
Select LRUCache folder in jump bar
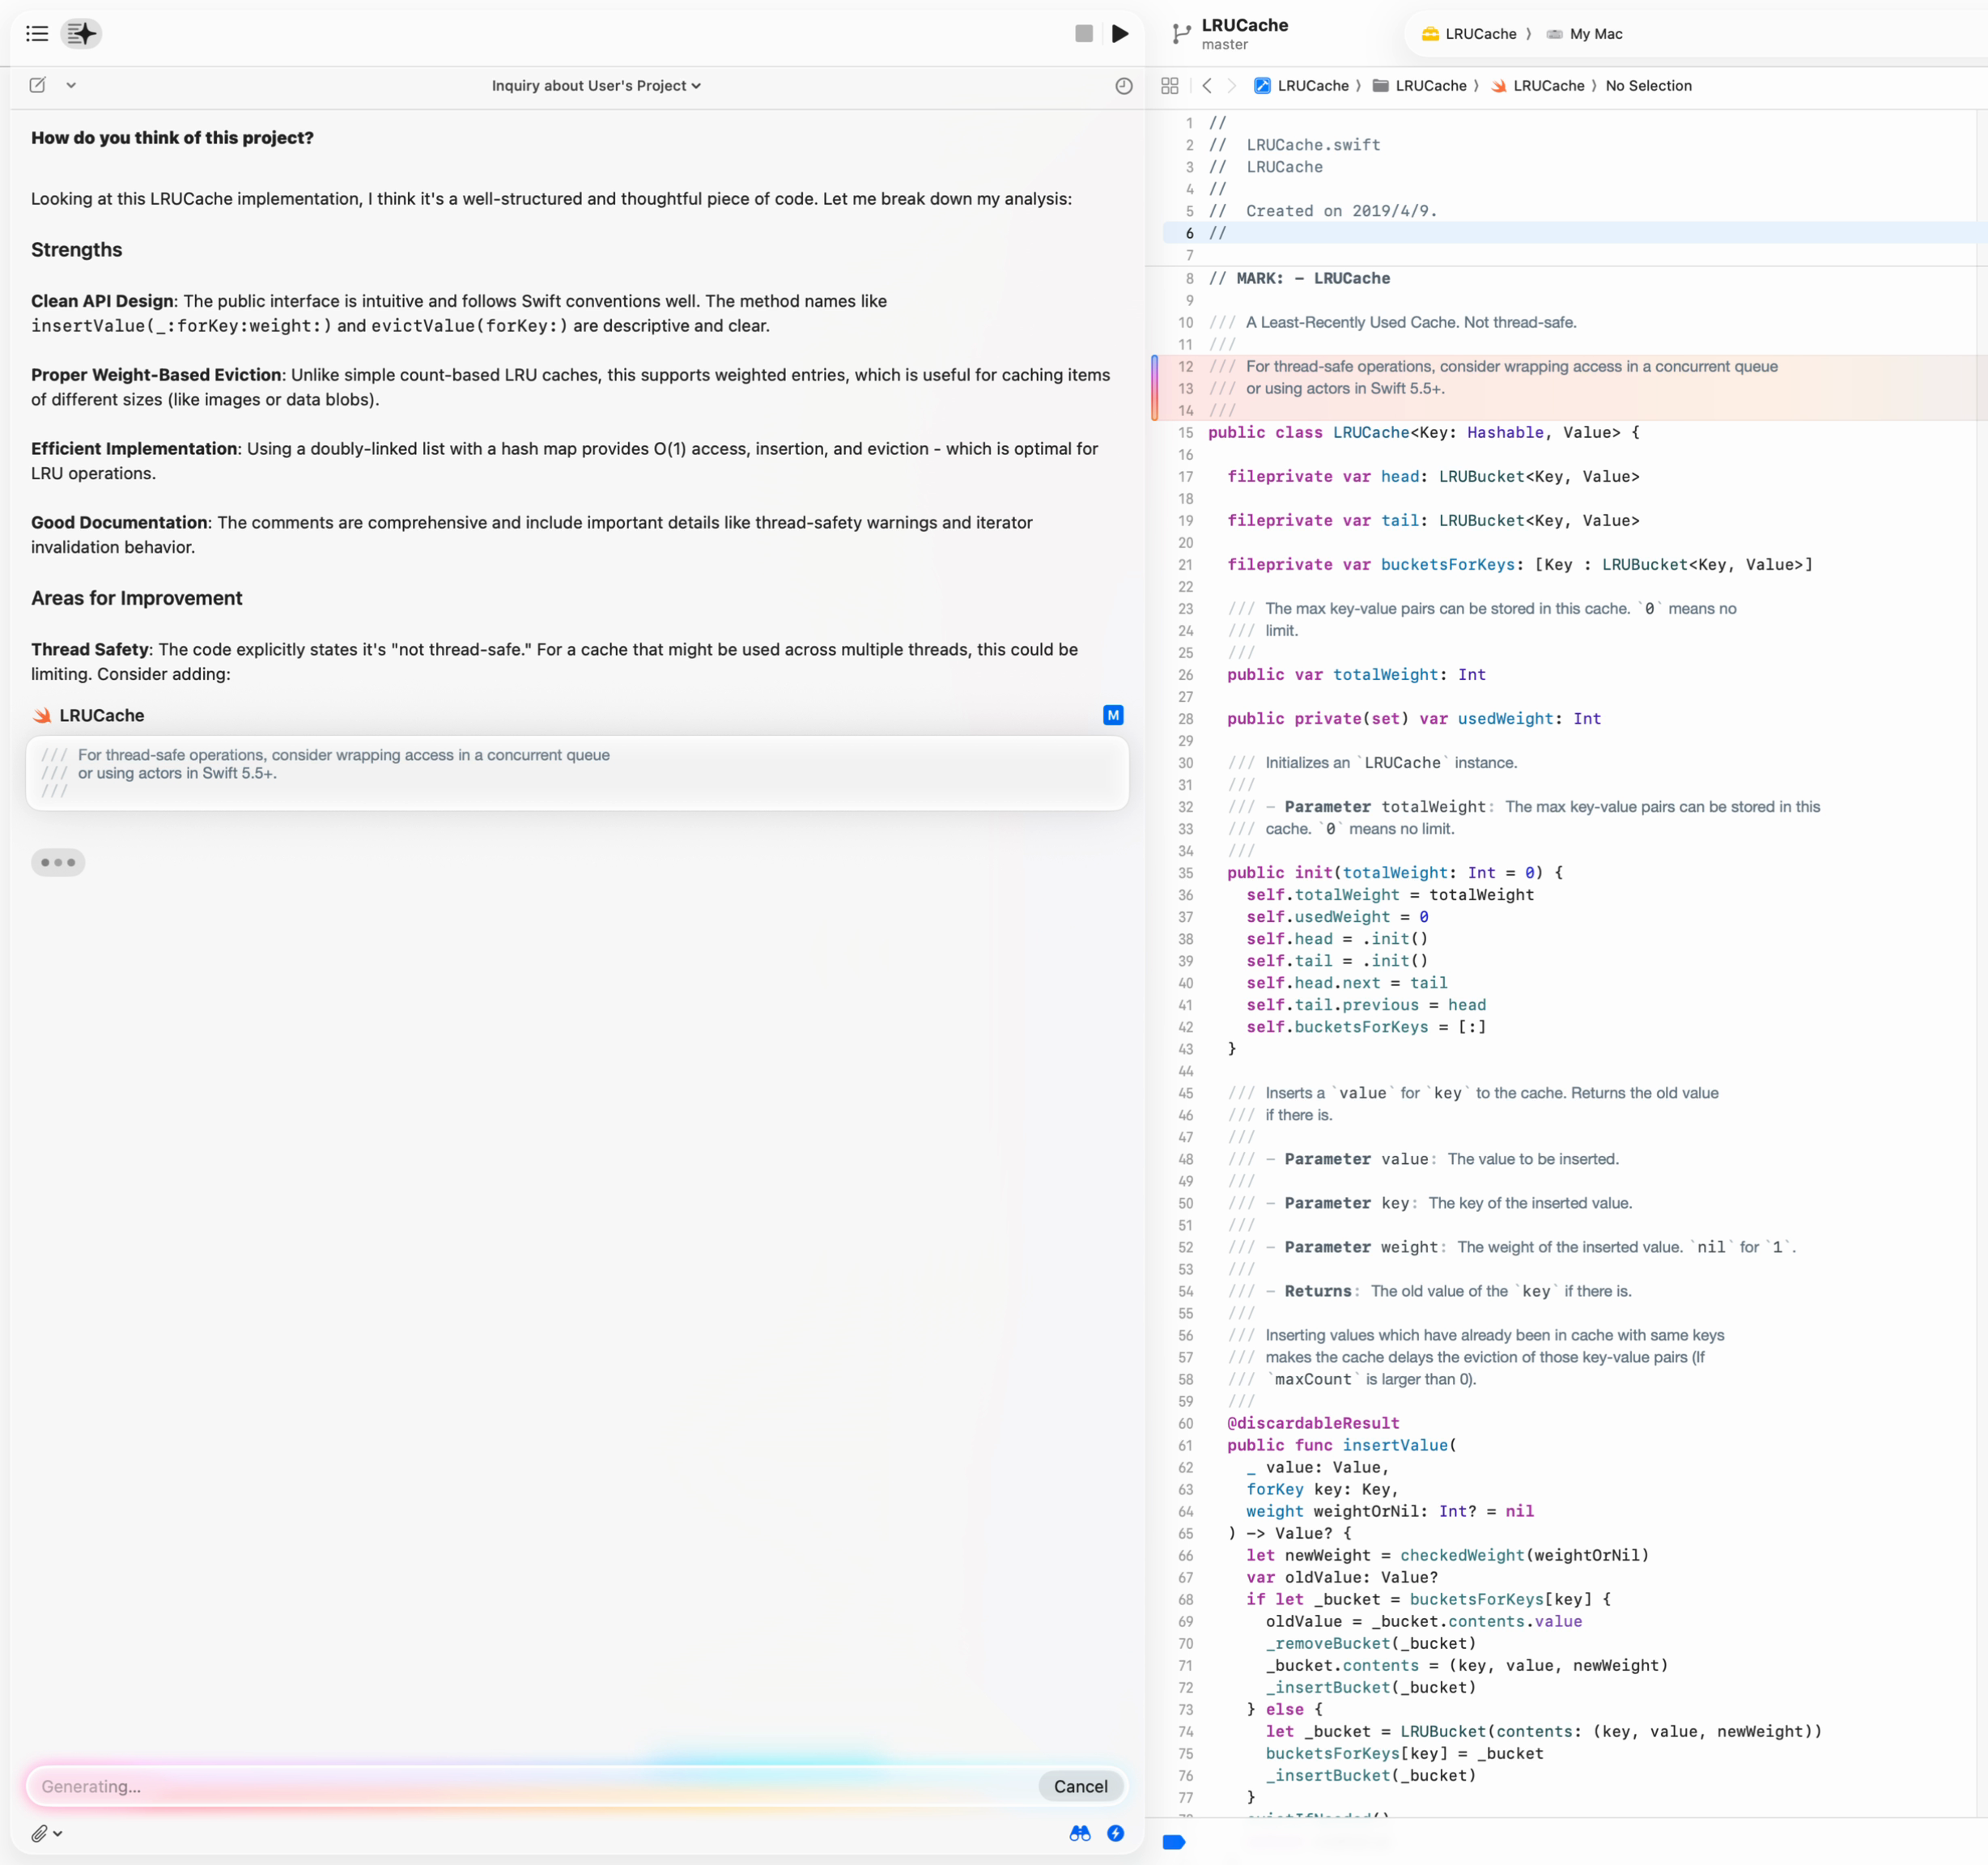pyautogui.click(x=1420, y=86)
